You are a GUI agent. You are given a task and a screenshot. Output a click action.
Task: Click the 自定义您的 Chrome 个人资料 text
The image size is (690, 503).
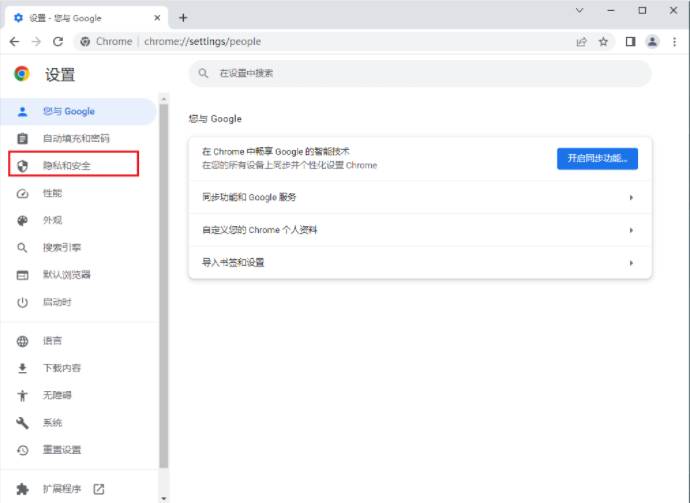pyautogui.click(x=260, y=230)
